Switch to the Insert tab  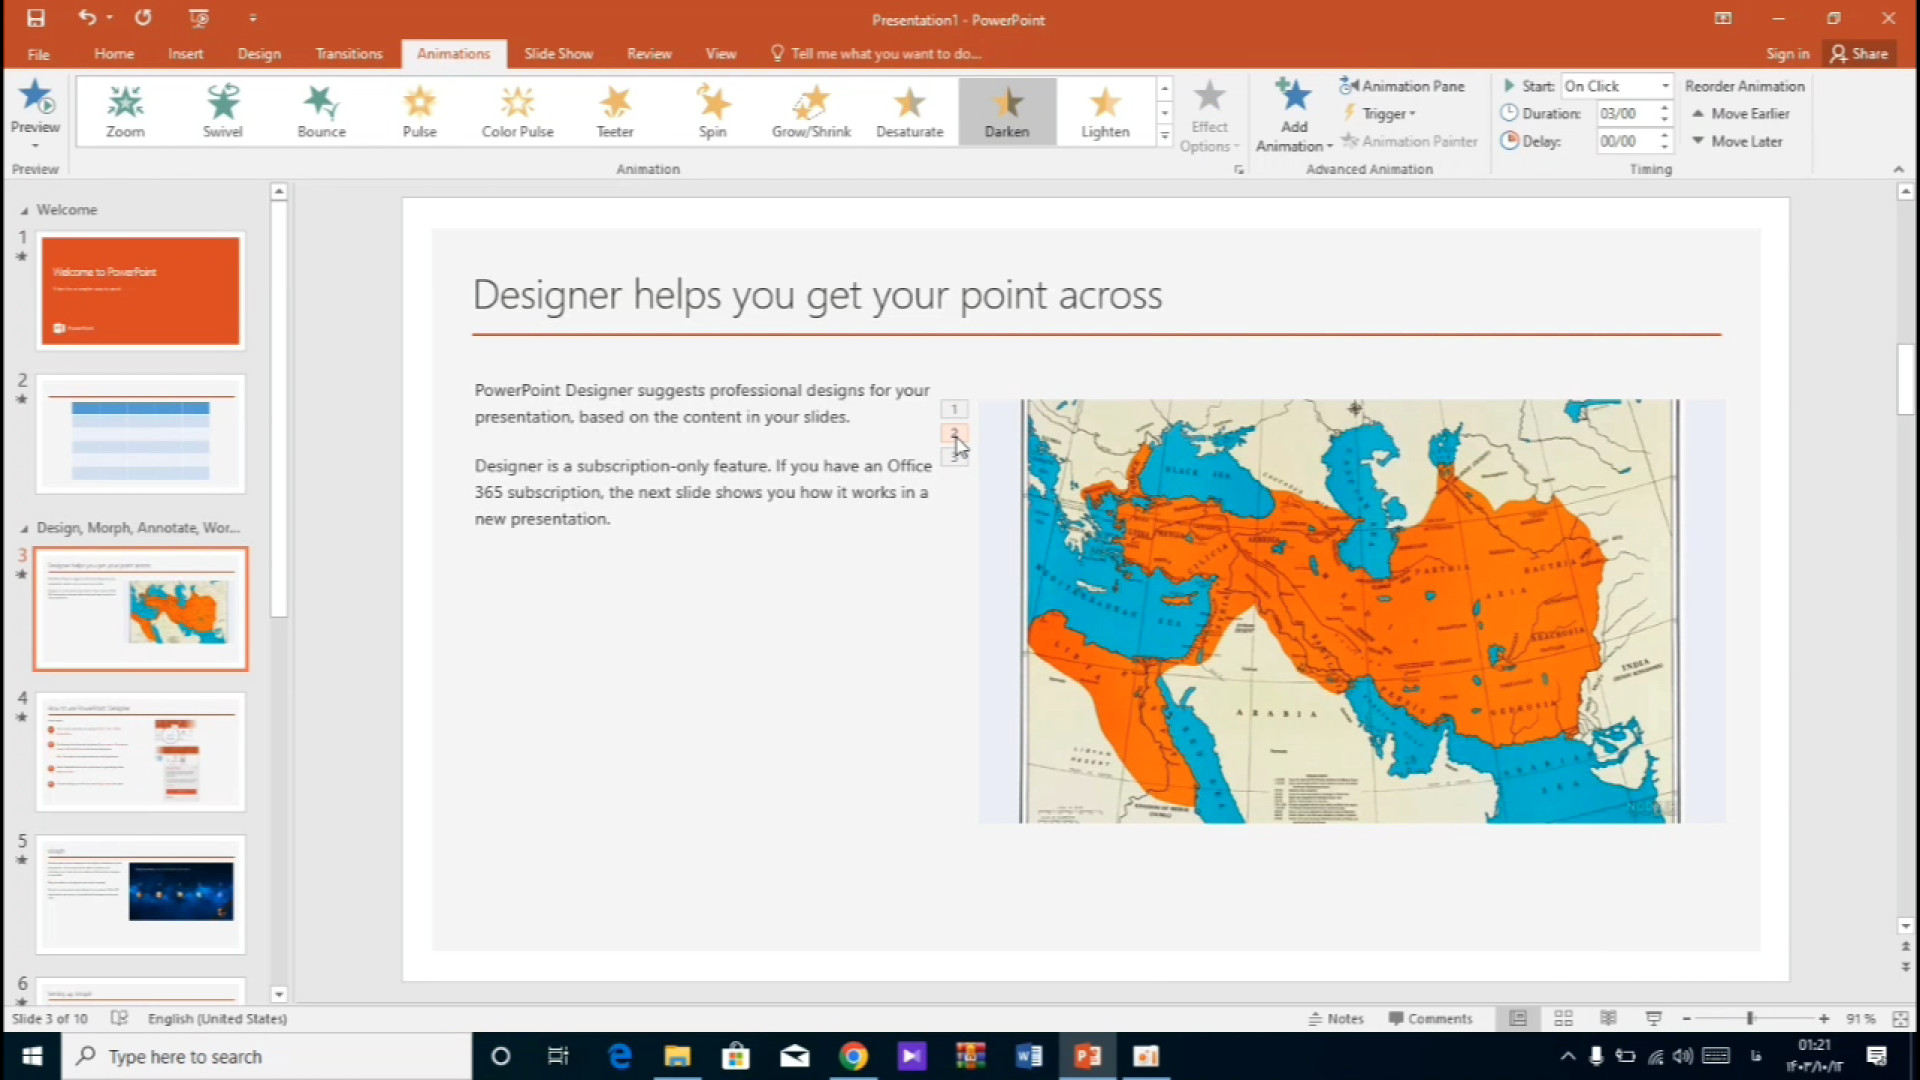pyautogui.click(x=185, y=54)
